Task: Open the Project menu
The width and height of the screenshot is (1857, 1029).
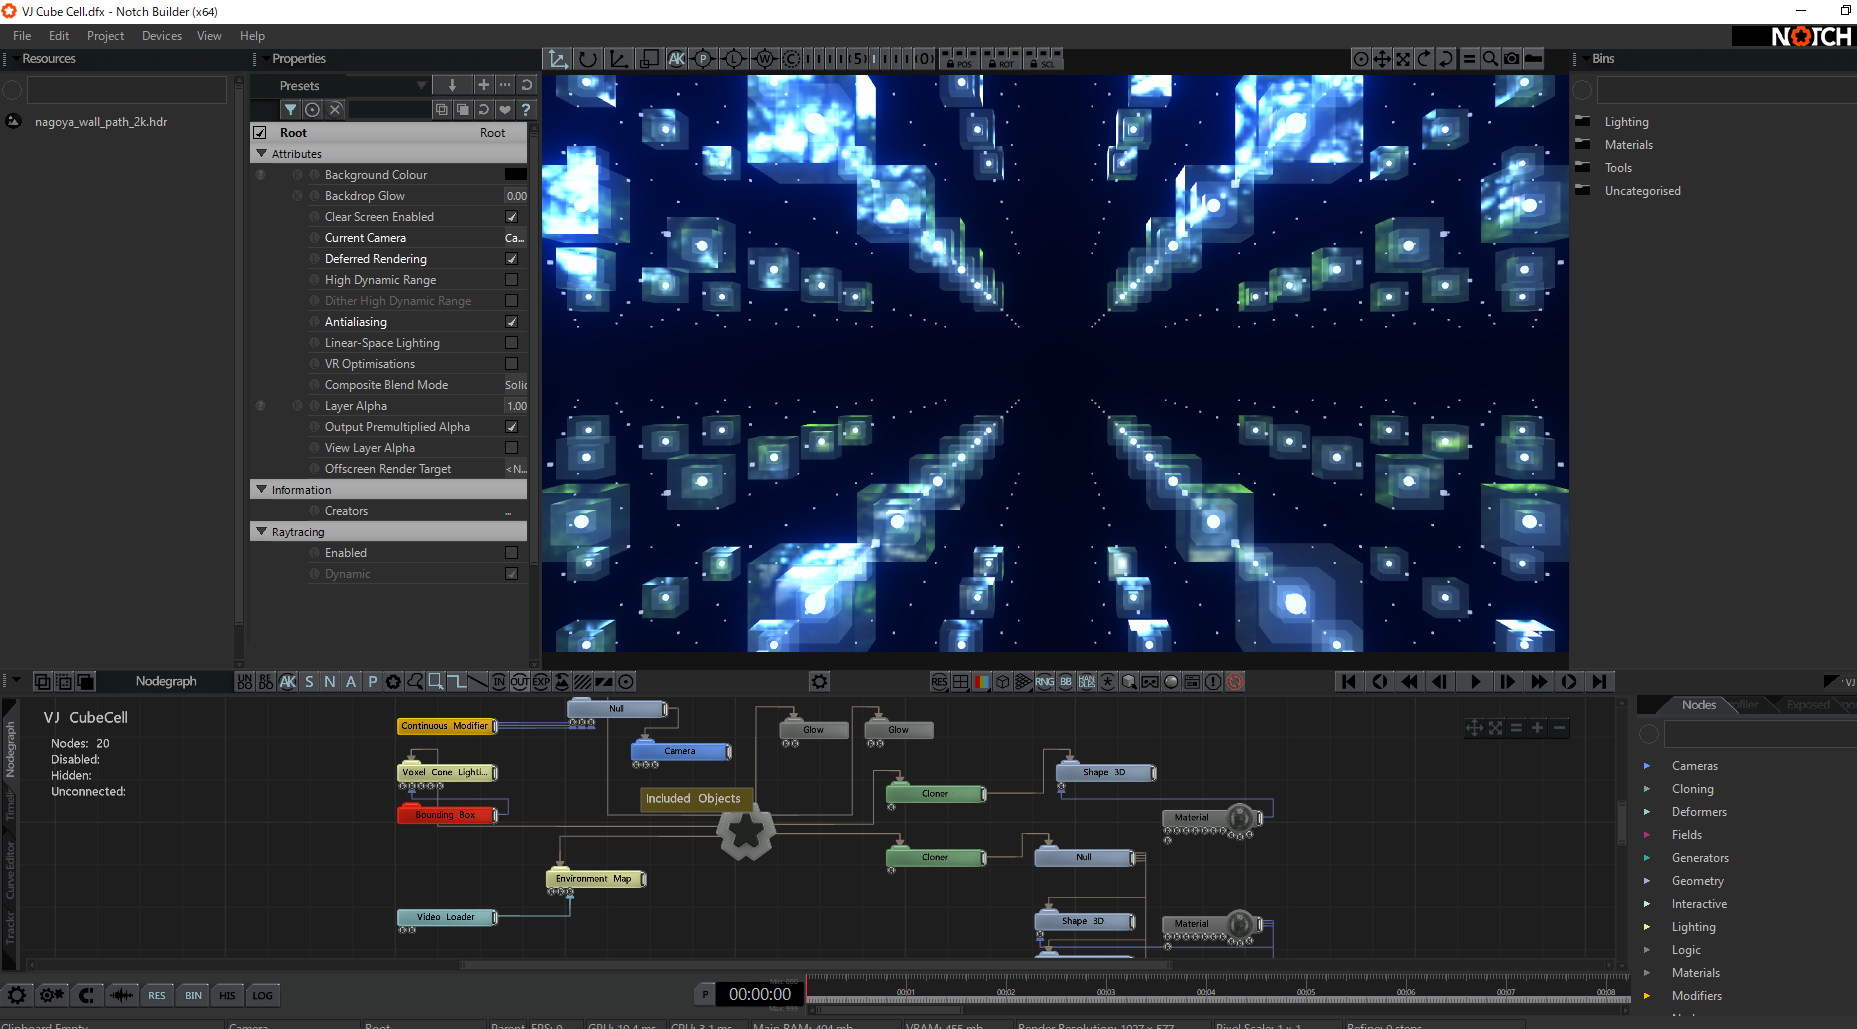Action: (x=105, y=36)
